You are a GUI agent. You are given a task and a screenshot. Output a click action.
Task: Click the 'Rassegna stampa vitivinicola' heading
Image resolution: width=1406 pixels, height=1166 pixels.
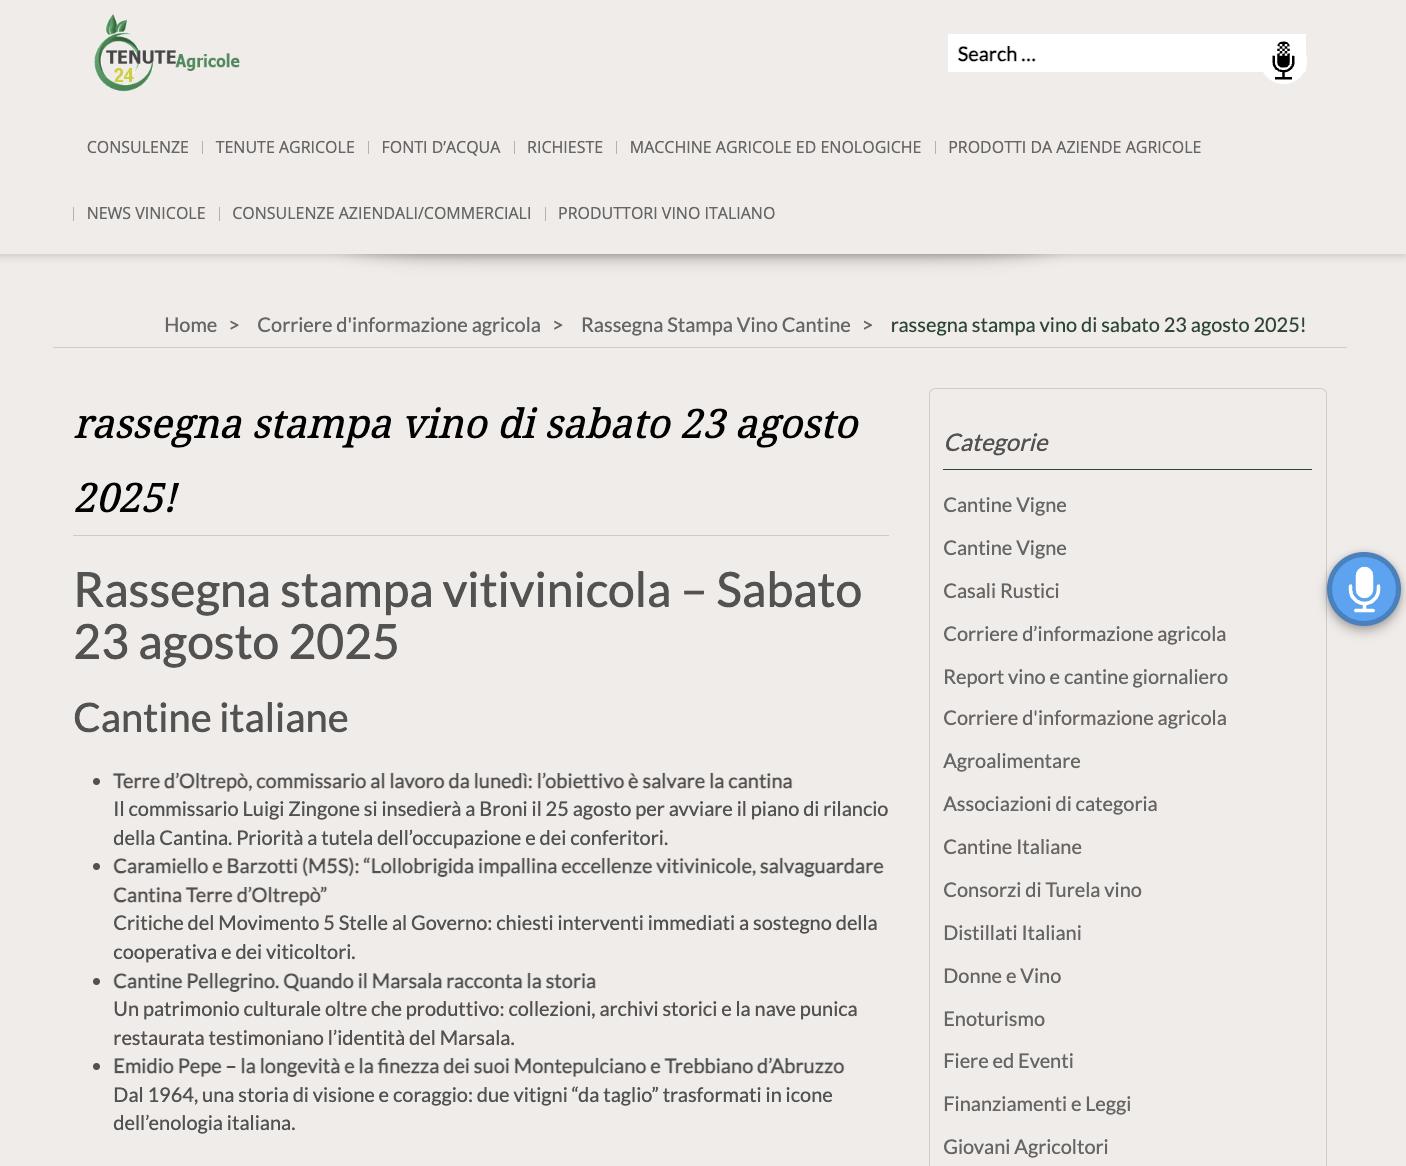(x=468, y=615)
